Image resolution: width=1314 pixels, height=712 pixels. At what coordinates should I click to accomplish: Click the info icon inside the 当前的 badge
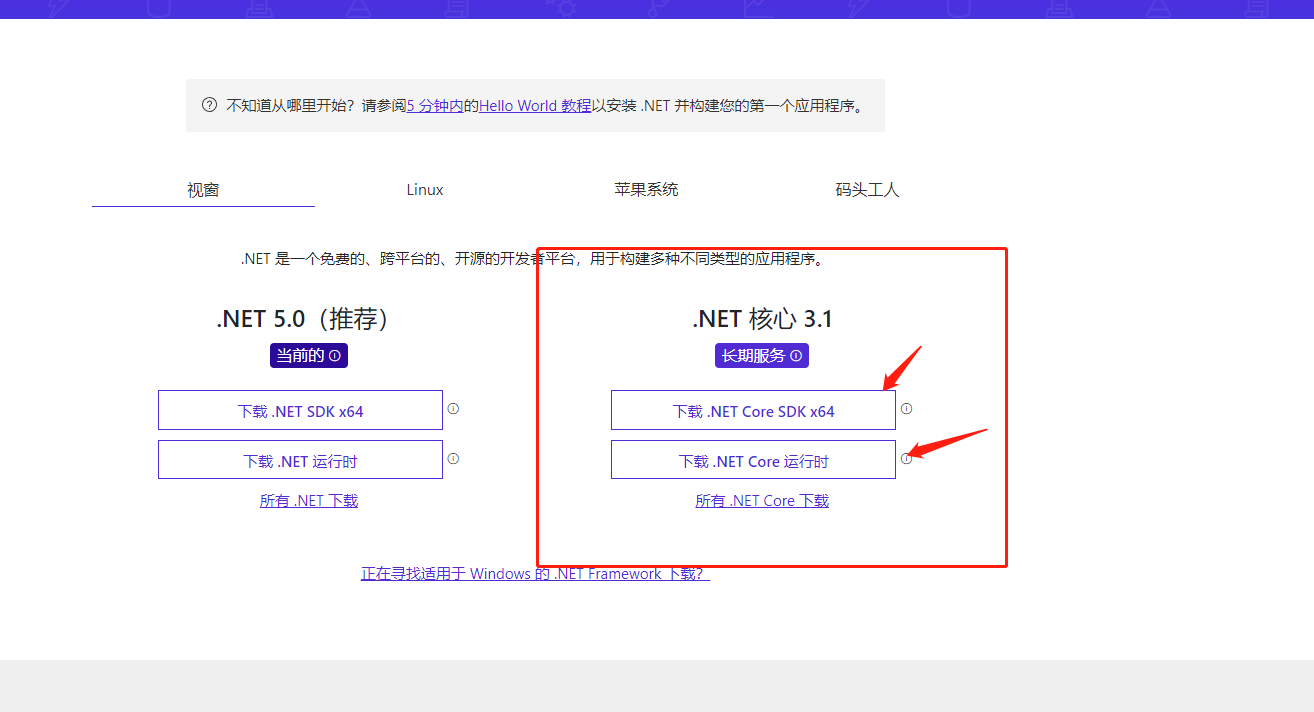tap(335, 355)
